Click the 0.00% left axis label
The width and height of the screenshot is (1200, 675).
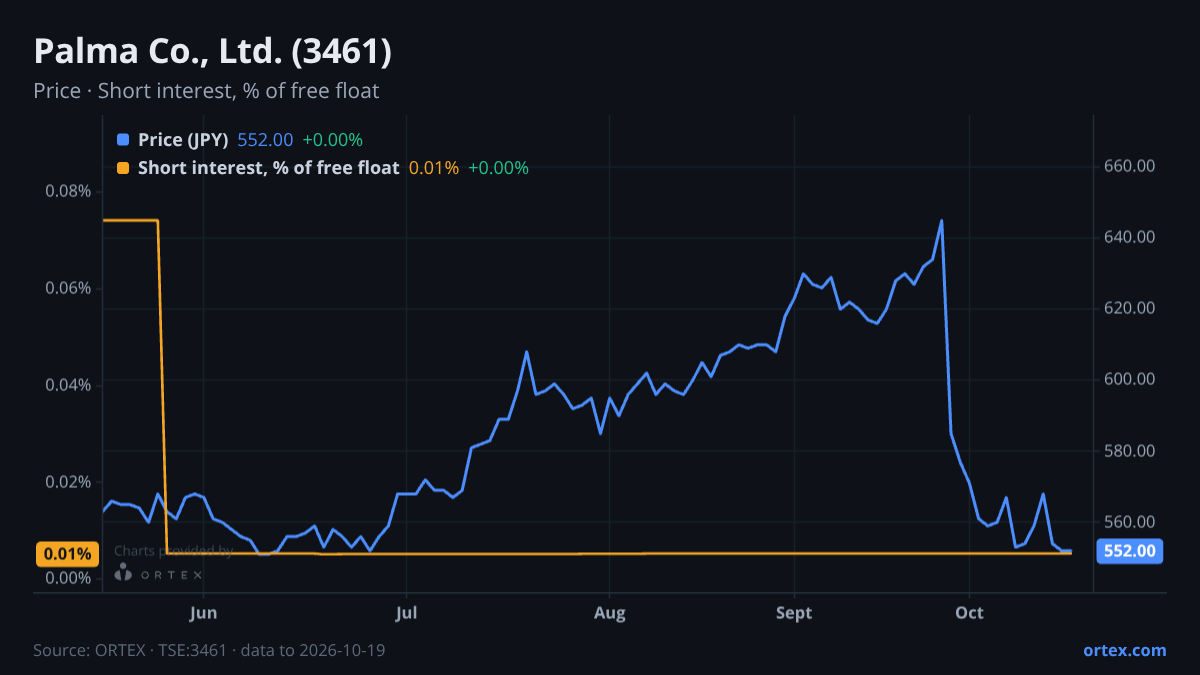[68, 578]
